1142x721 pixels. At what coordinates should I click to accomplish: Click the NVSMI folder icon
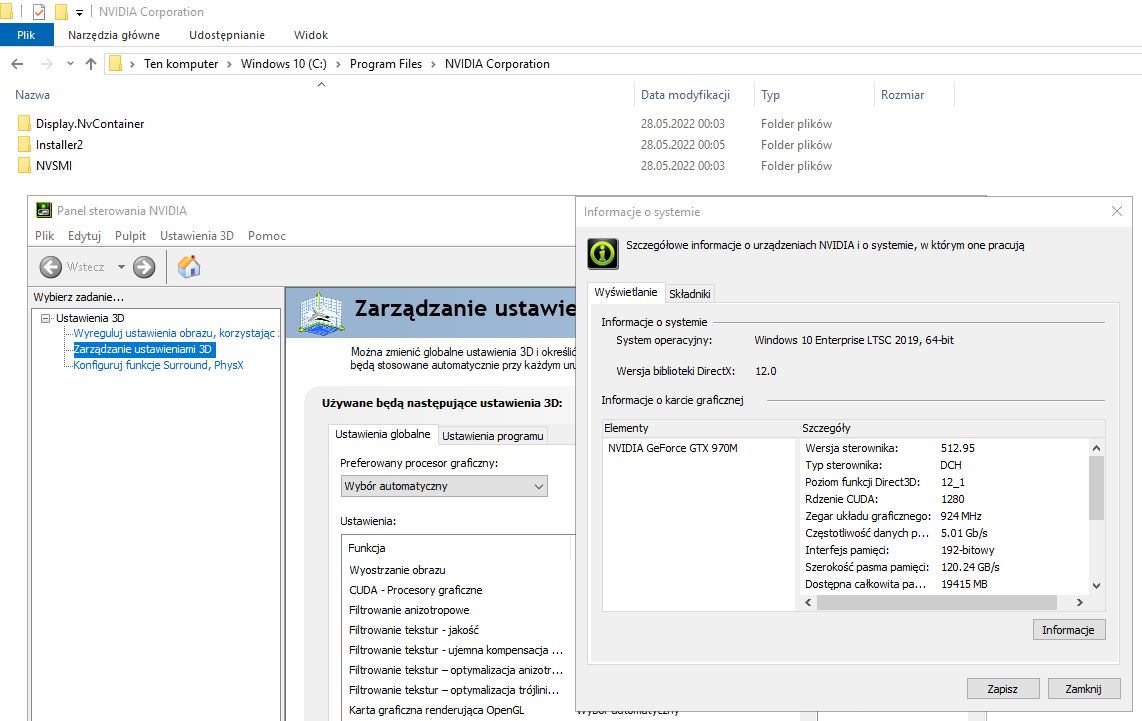click(24, 165)
